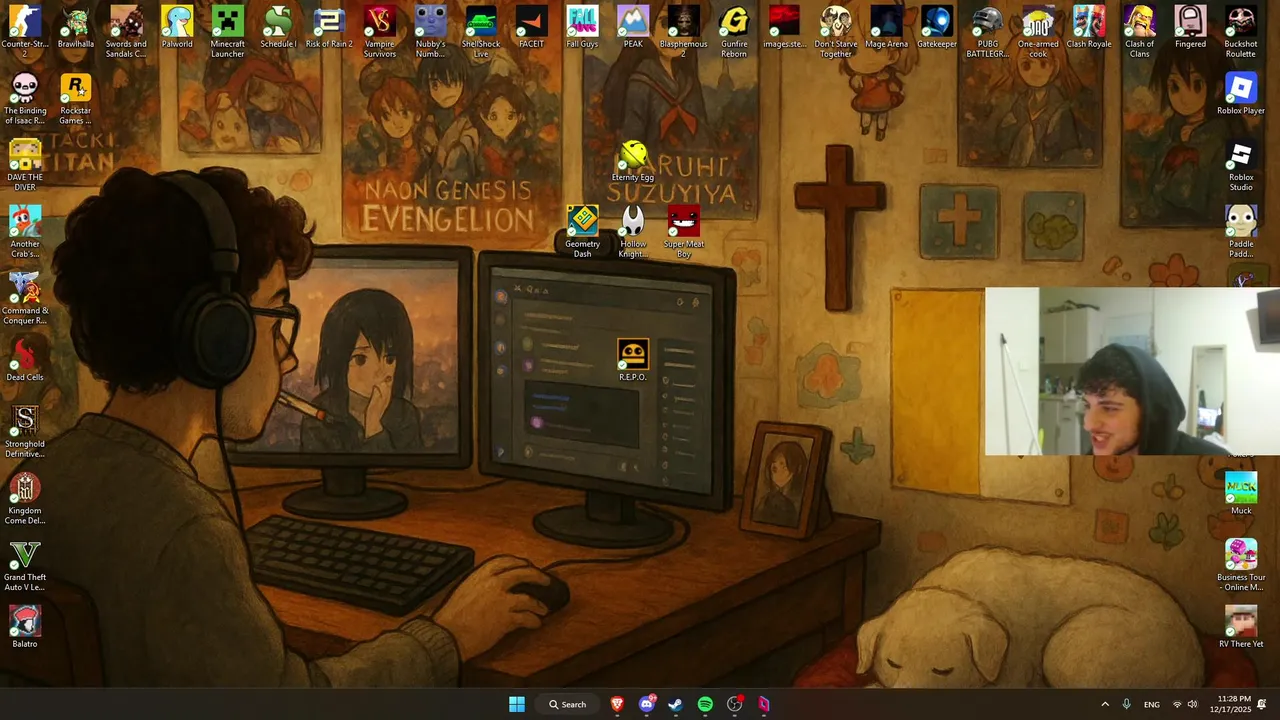Image resolution: width=1280 pixels, height=720 pixels.
Task: Click the microphone tray icon
Action: point(1127,704)
